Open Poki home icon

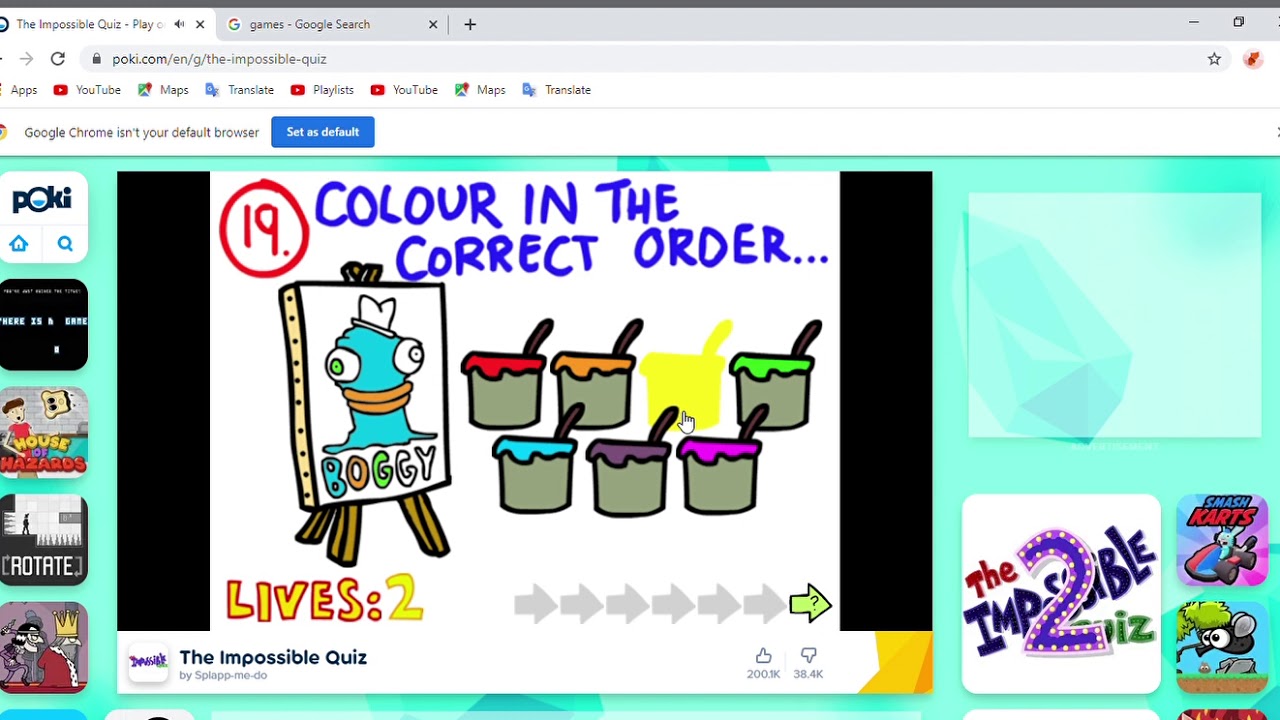(x=19, y=243)
